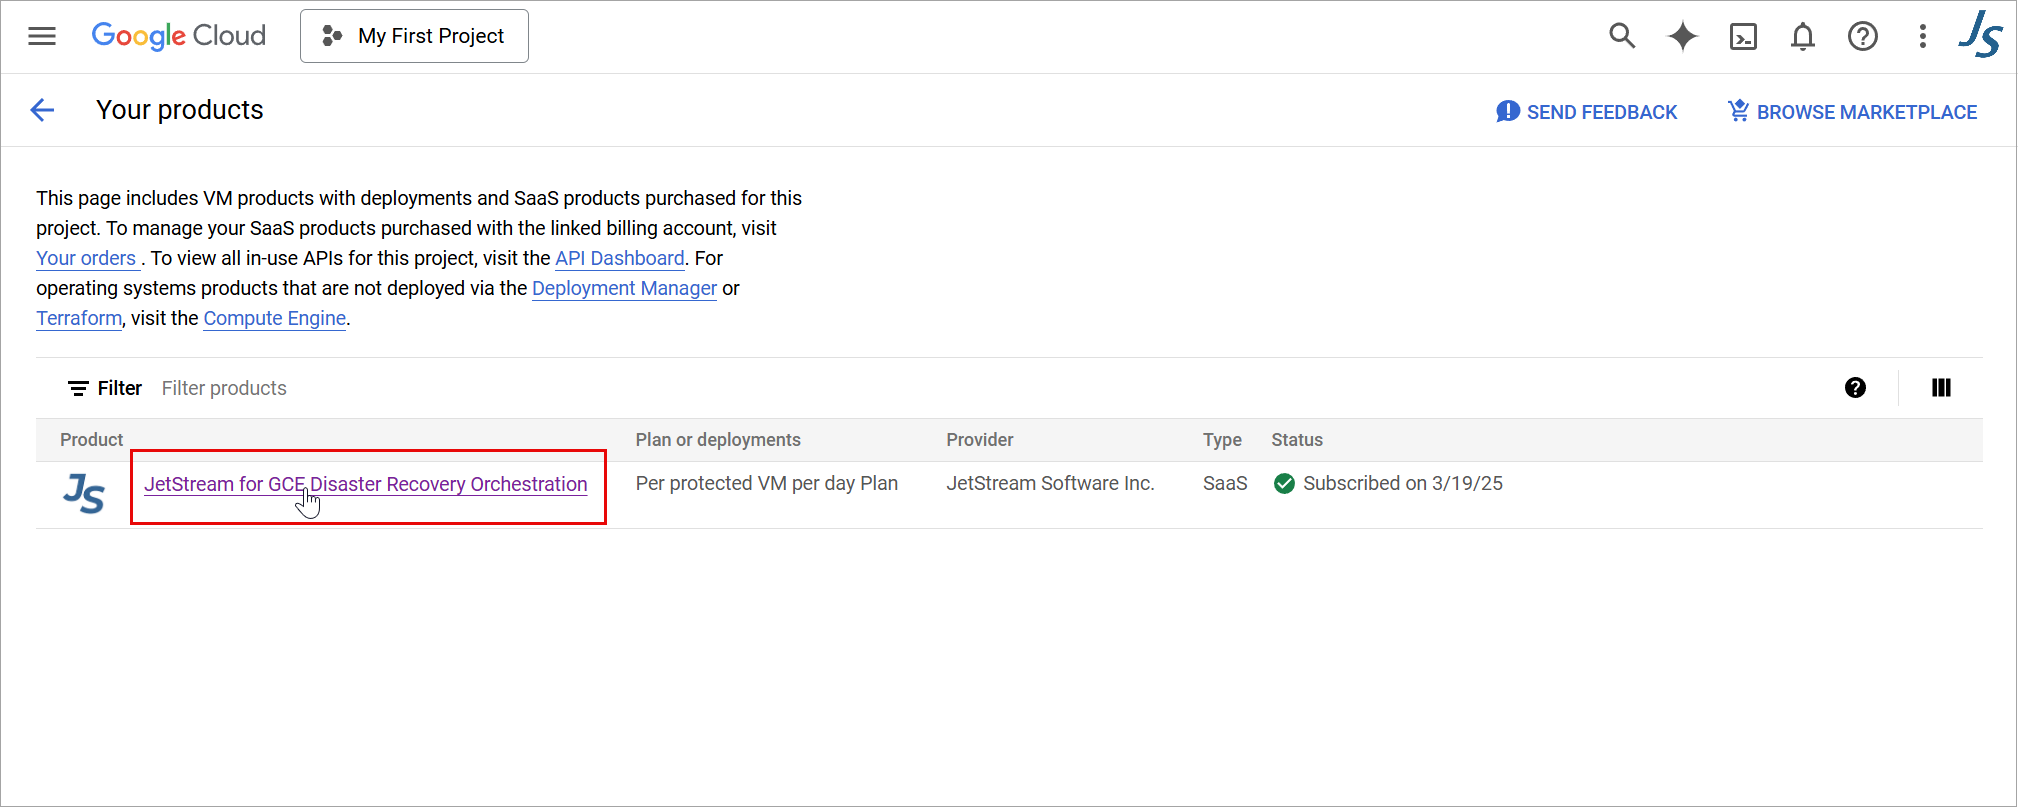Viewport: 2018px width, 807px height.
Task: Click the Provider column header
Action: click(x=979, y=440)
